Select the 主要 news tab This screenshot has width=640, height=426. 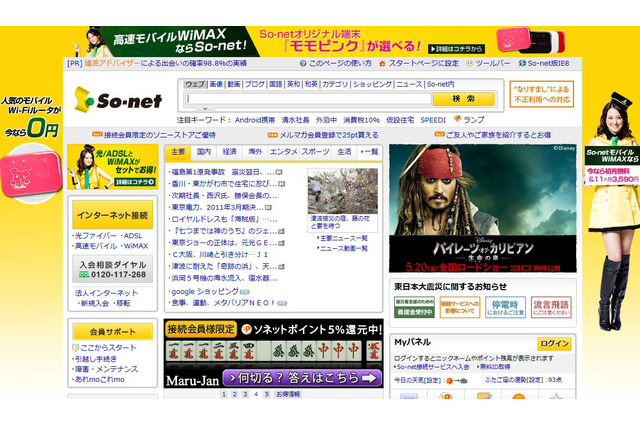pos(178,152)
